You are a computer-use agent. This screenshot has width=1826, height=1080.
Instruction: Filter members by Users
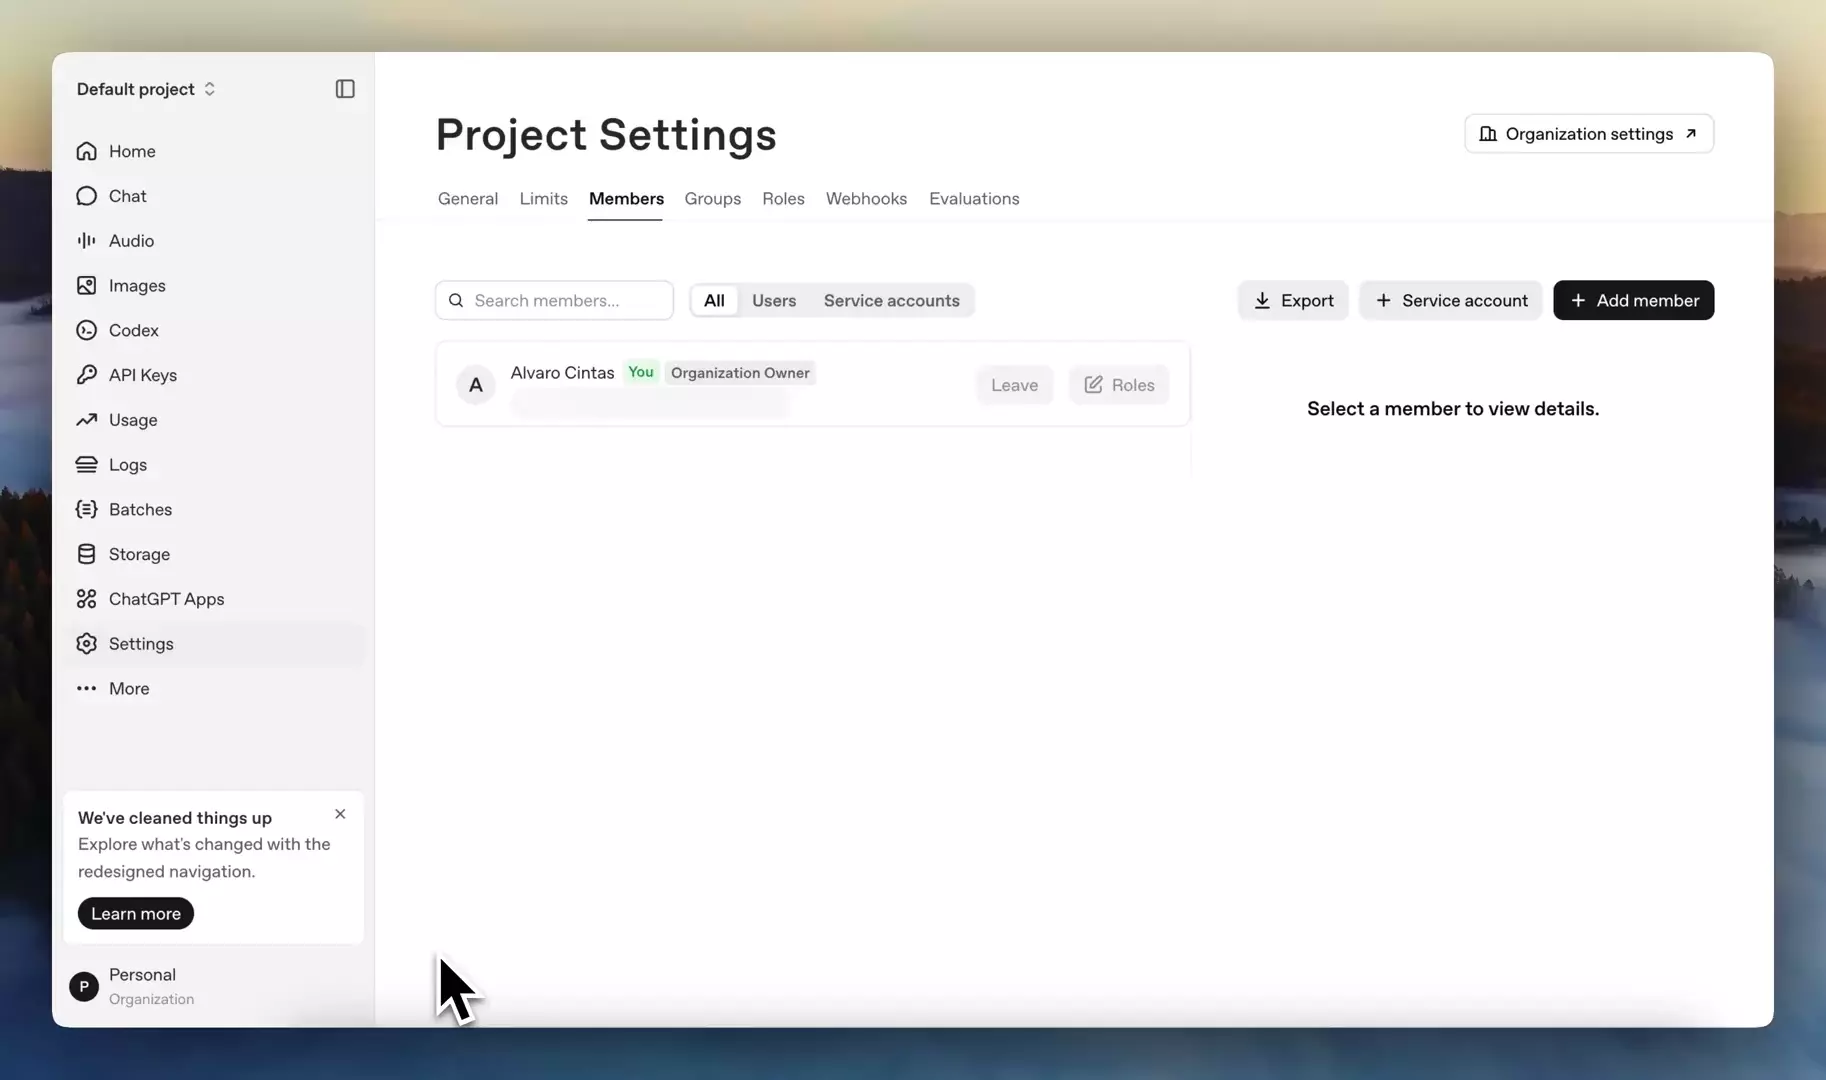[x=774, y=300]
